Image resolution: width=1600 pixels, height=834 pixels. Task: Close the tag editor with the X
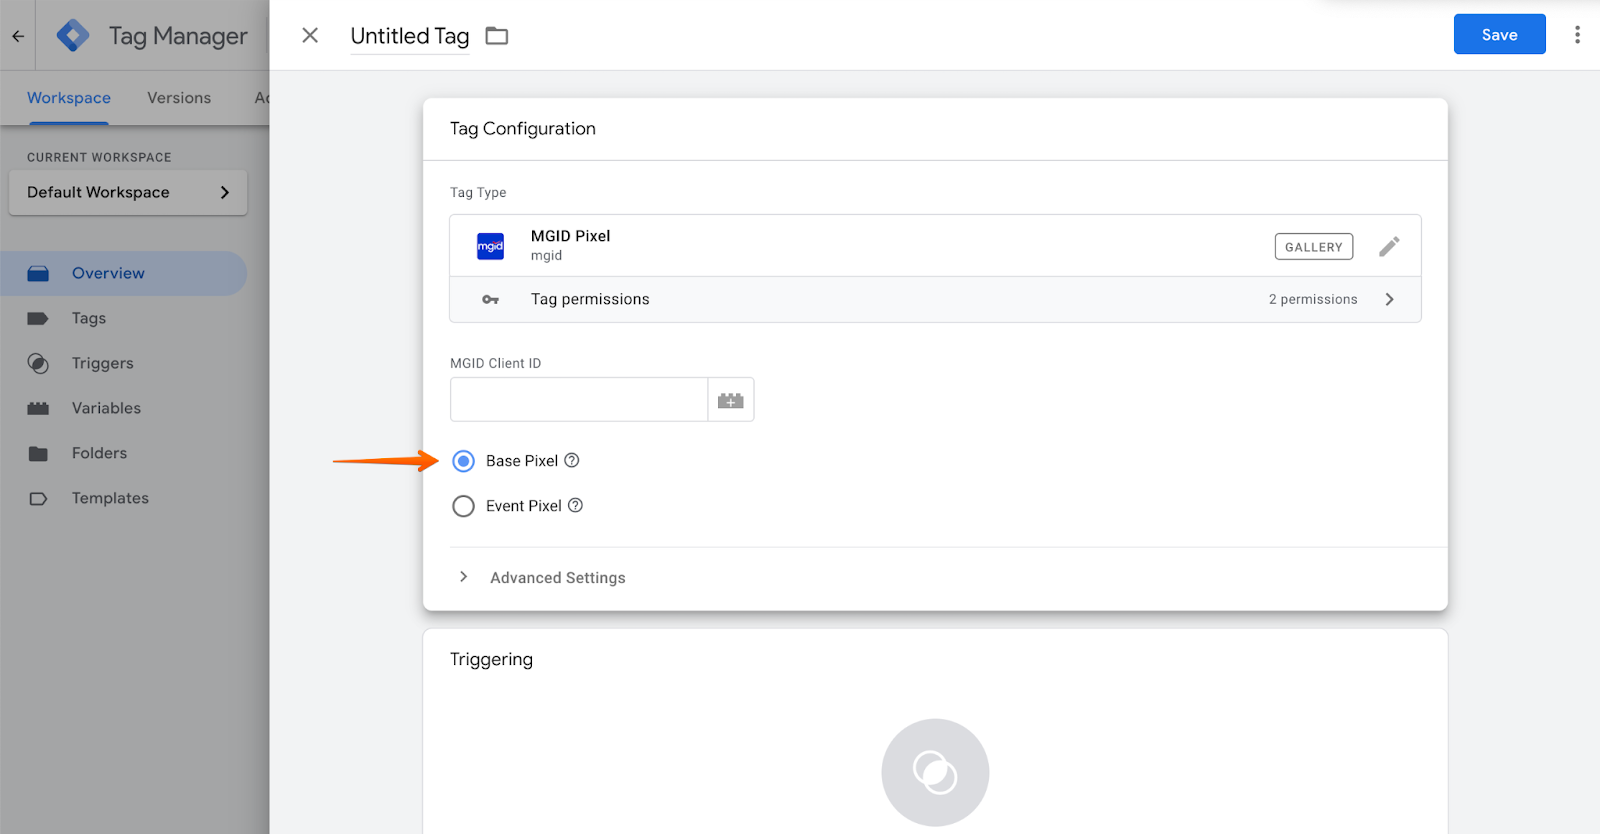pyautogui.click(x=310, y=36)
